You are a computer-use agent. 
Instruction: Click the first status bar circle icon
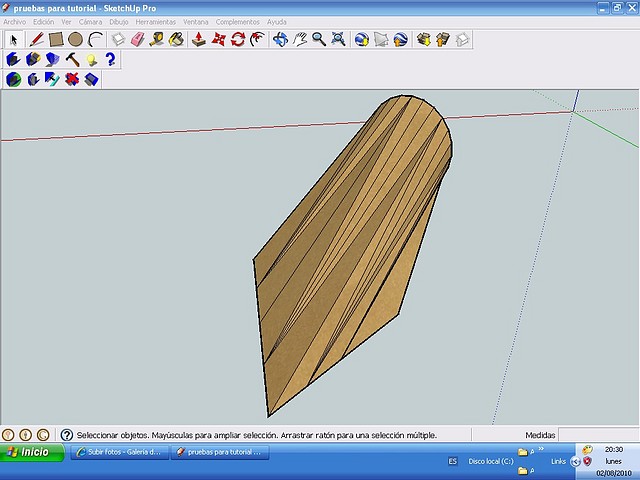point(8,435)
